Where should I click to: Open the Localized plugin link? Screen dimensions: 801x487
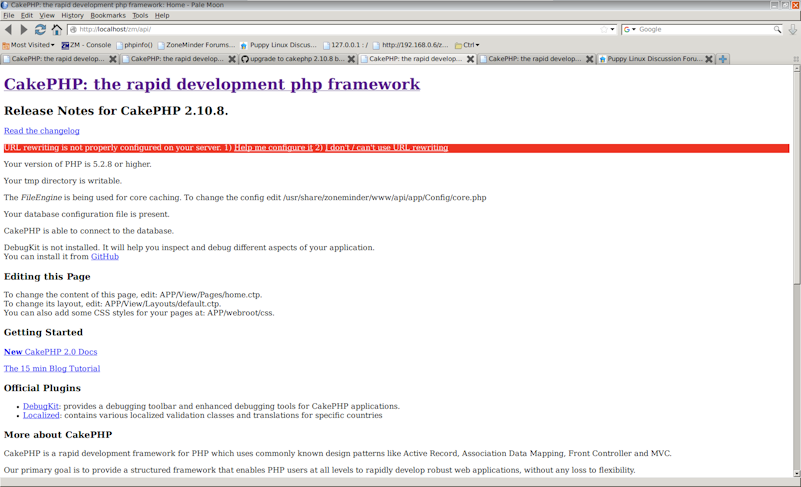click(x=41, y=415)
